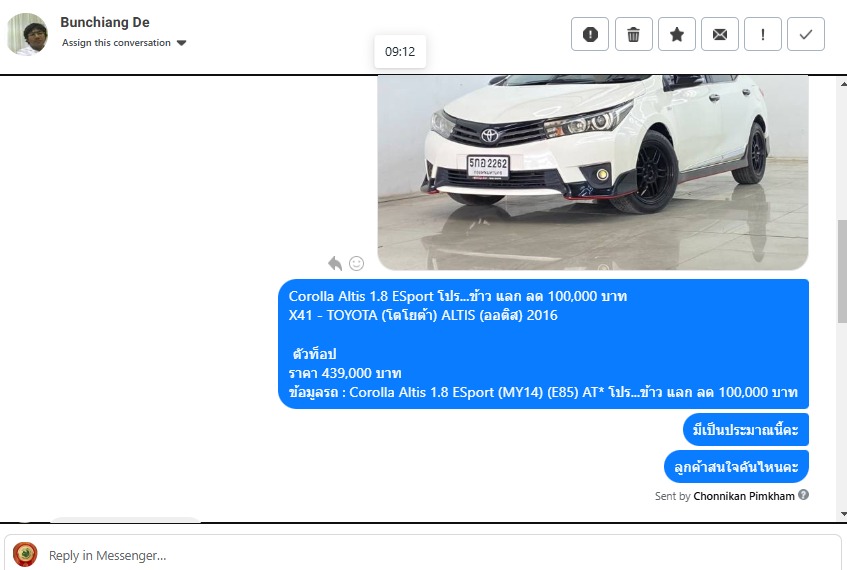Select message bubble 'ลูกค้าสนใจคันไหนคะ'
Image resolution: width=847 pixels, height=570 pixels.
coord(736,466)
